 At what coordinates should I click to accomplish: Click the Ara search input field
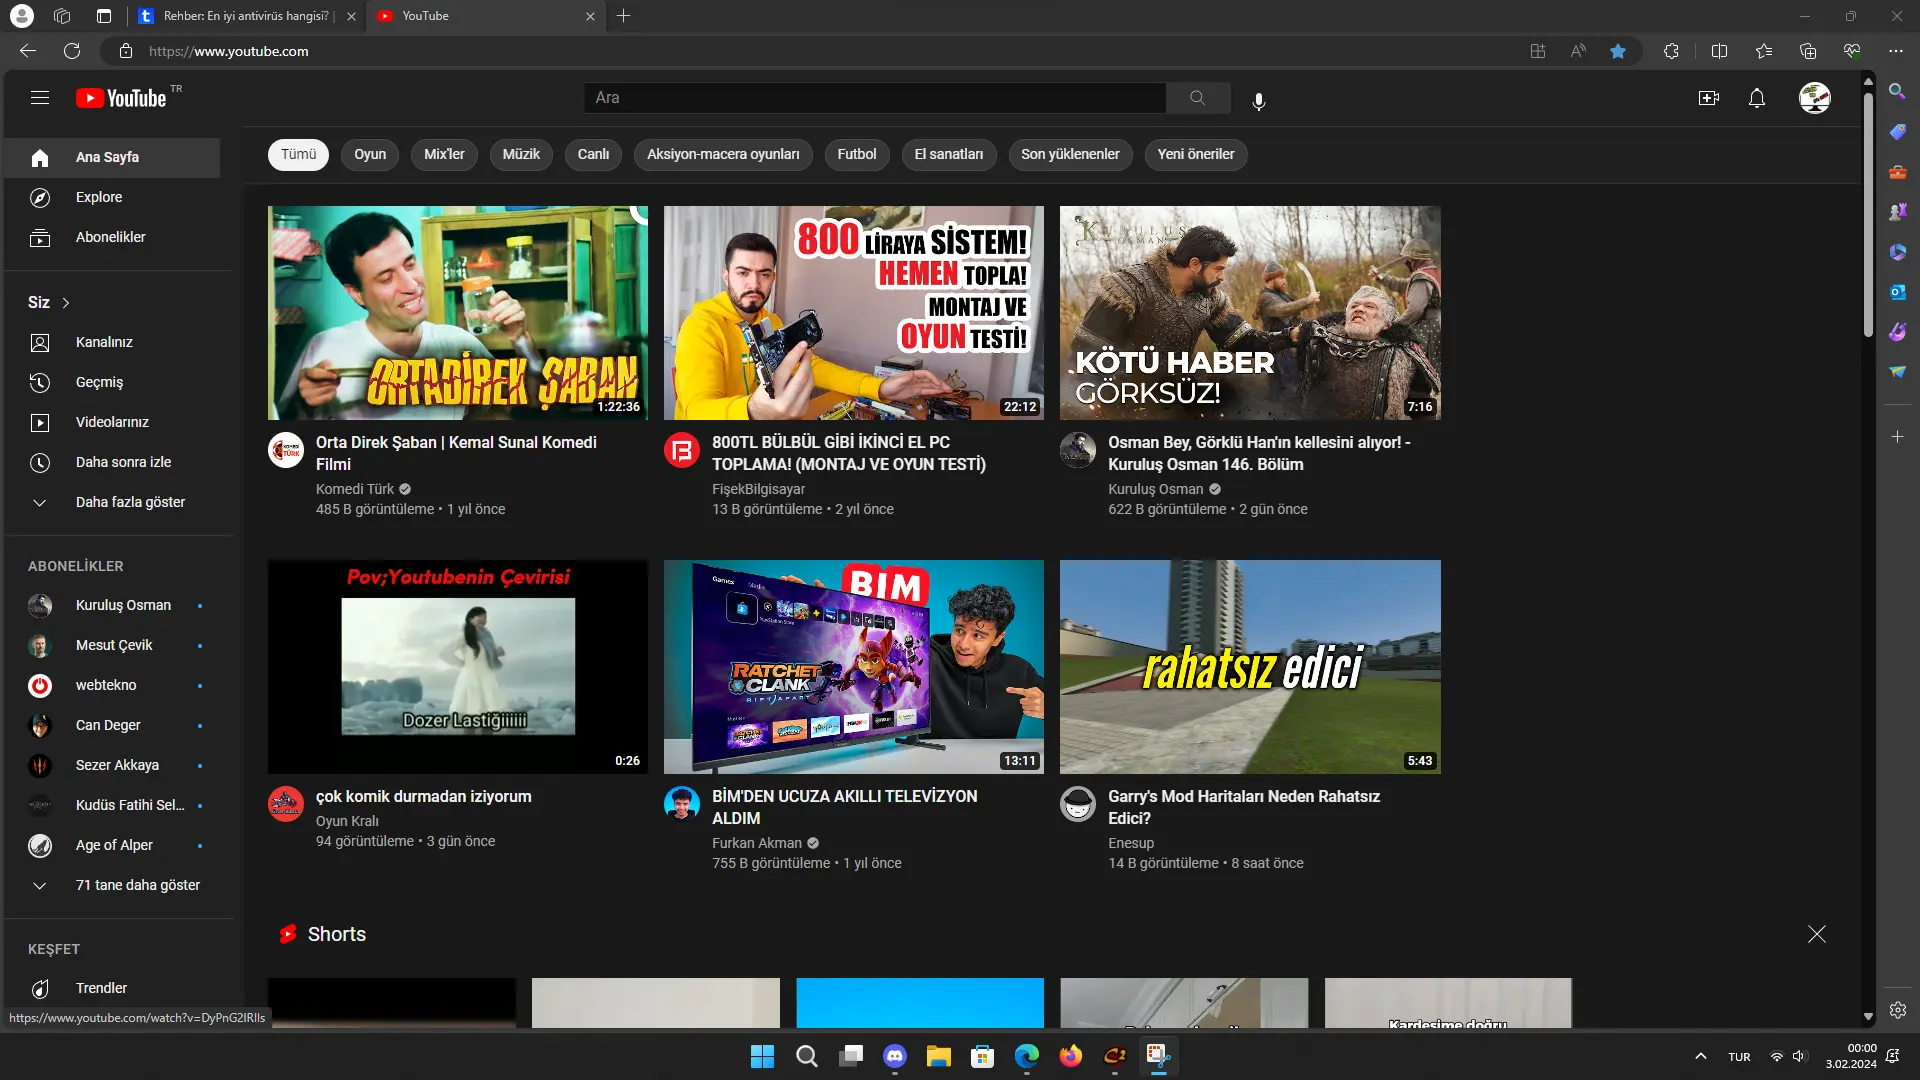pos(875,98)
